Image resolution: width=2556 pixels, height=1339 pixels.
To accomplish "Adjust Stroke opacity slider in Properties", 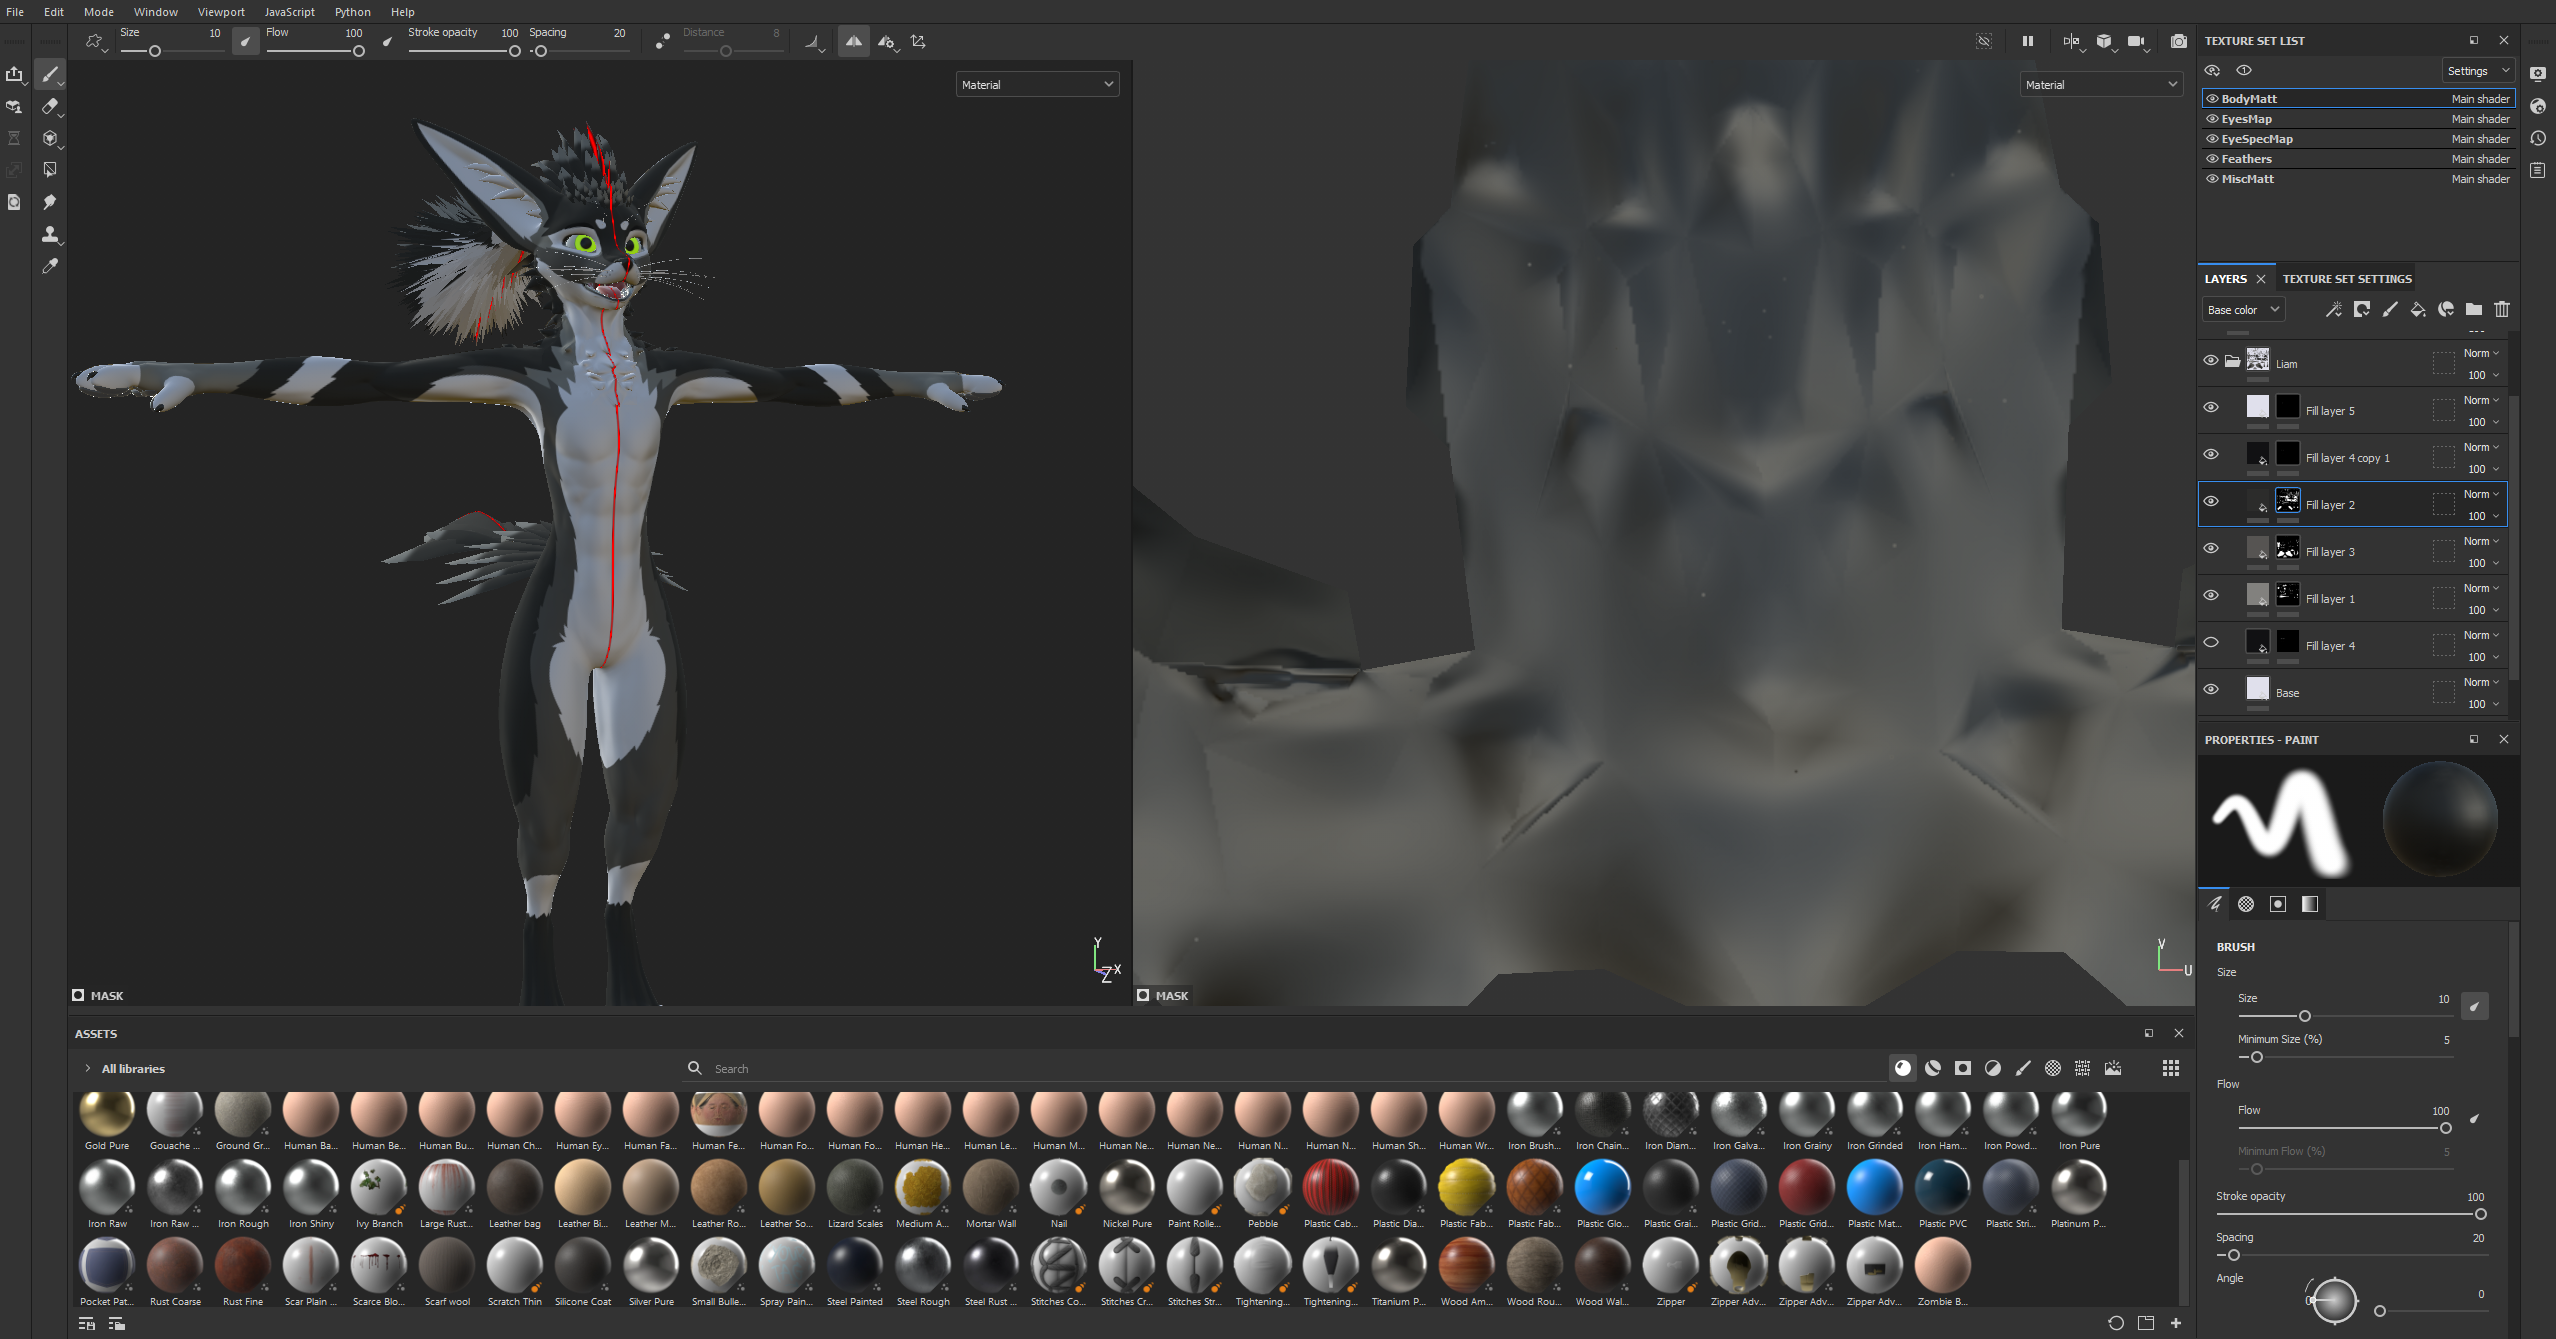I will 2351,1214.
